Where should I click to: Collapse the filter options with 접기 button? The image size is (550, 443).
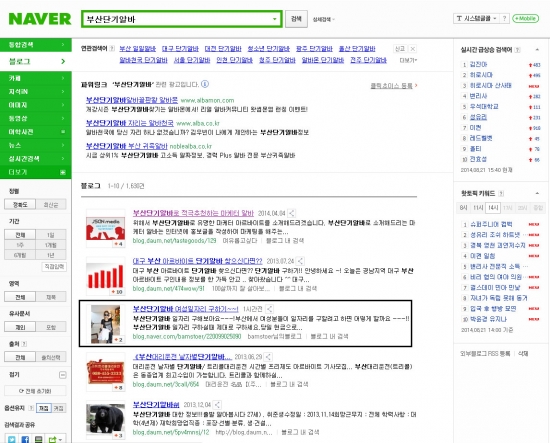[x=62, y=375]
